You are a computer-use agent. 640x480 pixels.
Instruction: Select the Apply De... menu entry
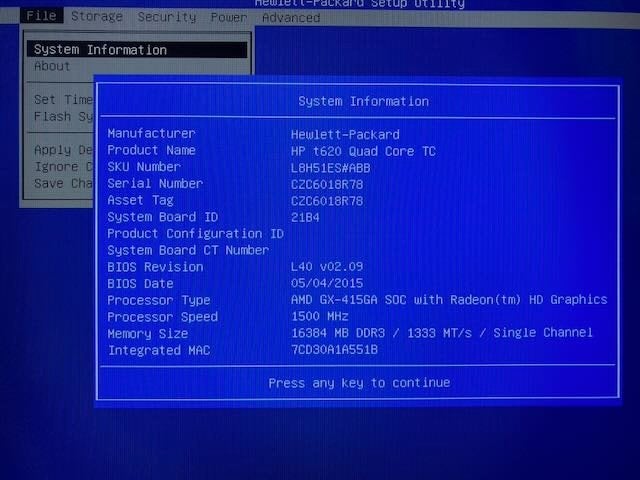click(x=64, y=150)
